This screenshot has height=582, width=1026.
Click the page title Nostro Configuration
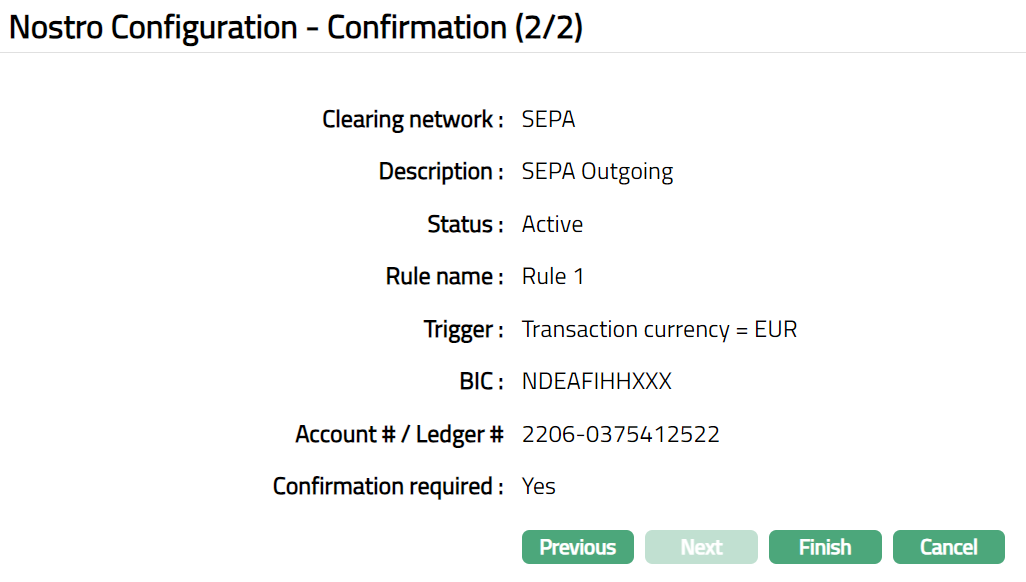tap(296, 27)
